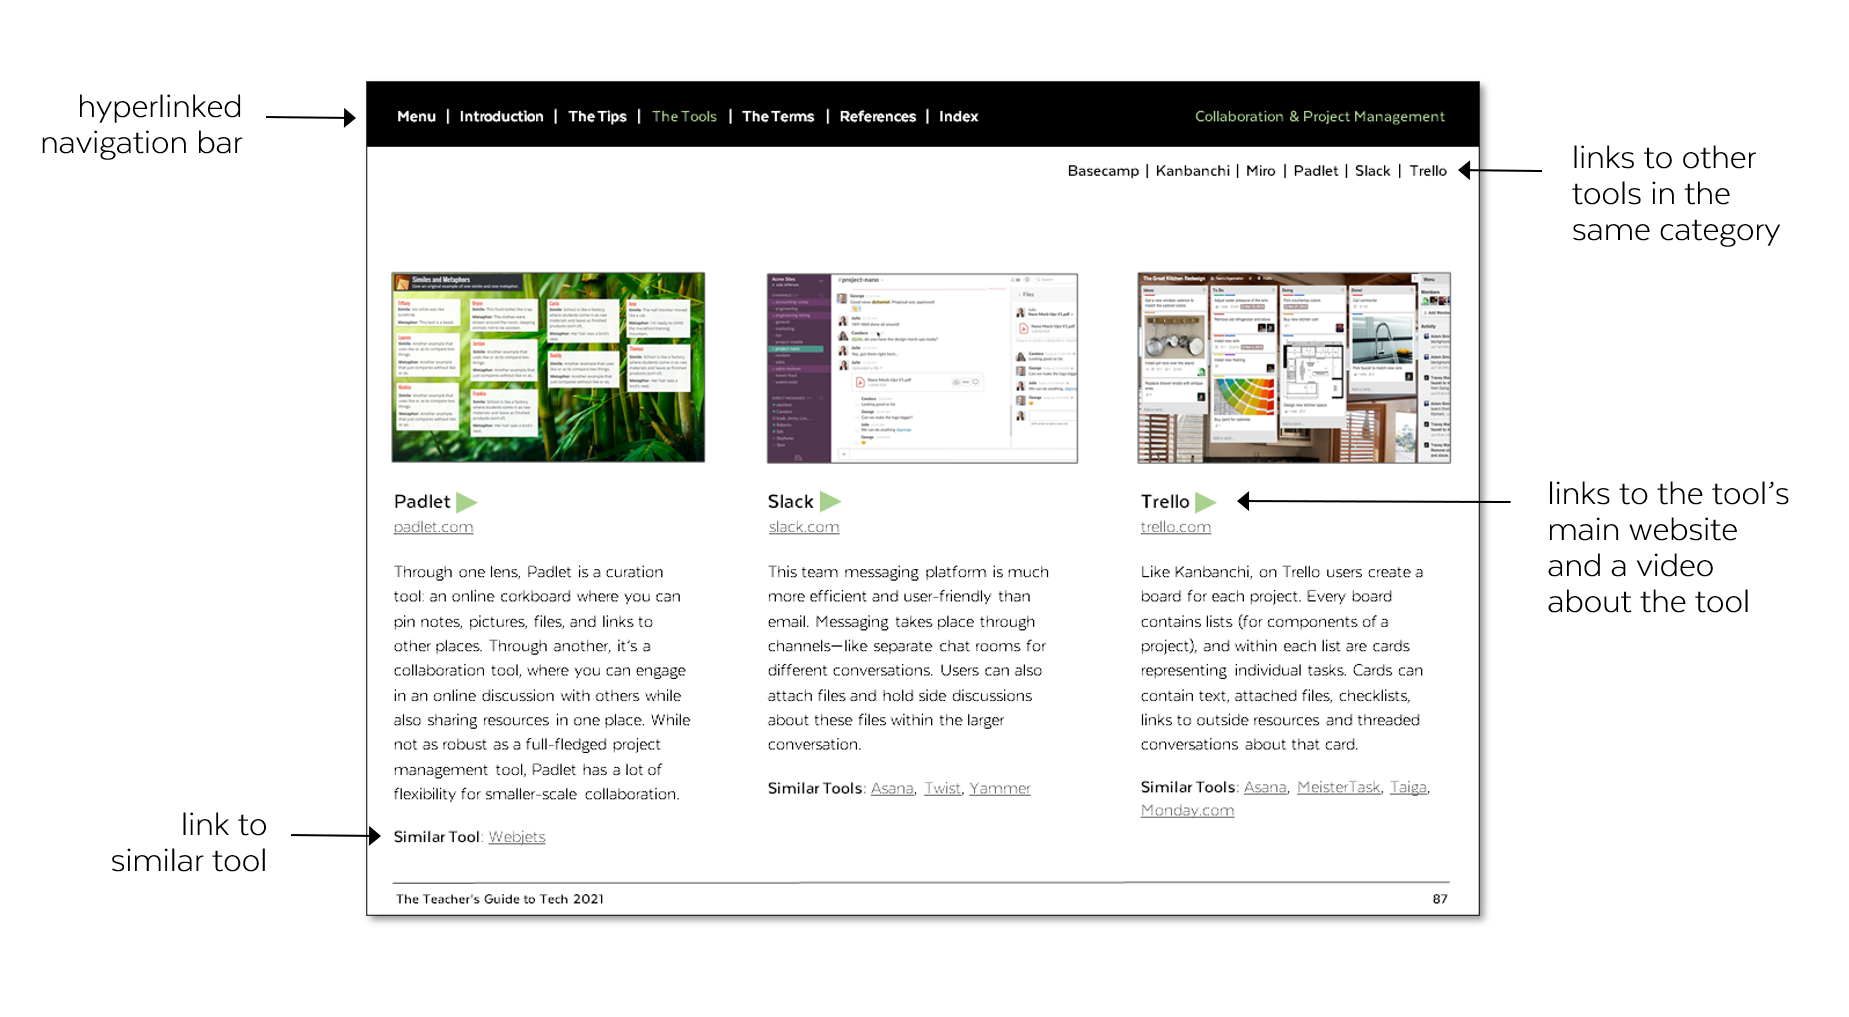Click the Trello board screenshot thumbnail
The image size is (1849, 1017).
coord(1294,368)
